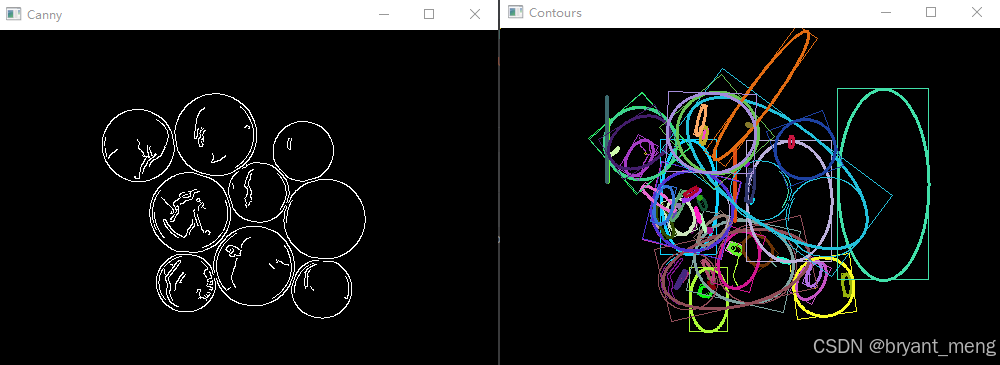Close the Contours window
1000x365 pixels.
click(976, 12)
